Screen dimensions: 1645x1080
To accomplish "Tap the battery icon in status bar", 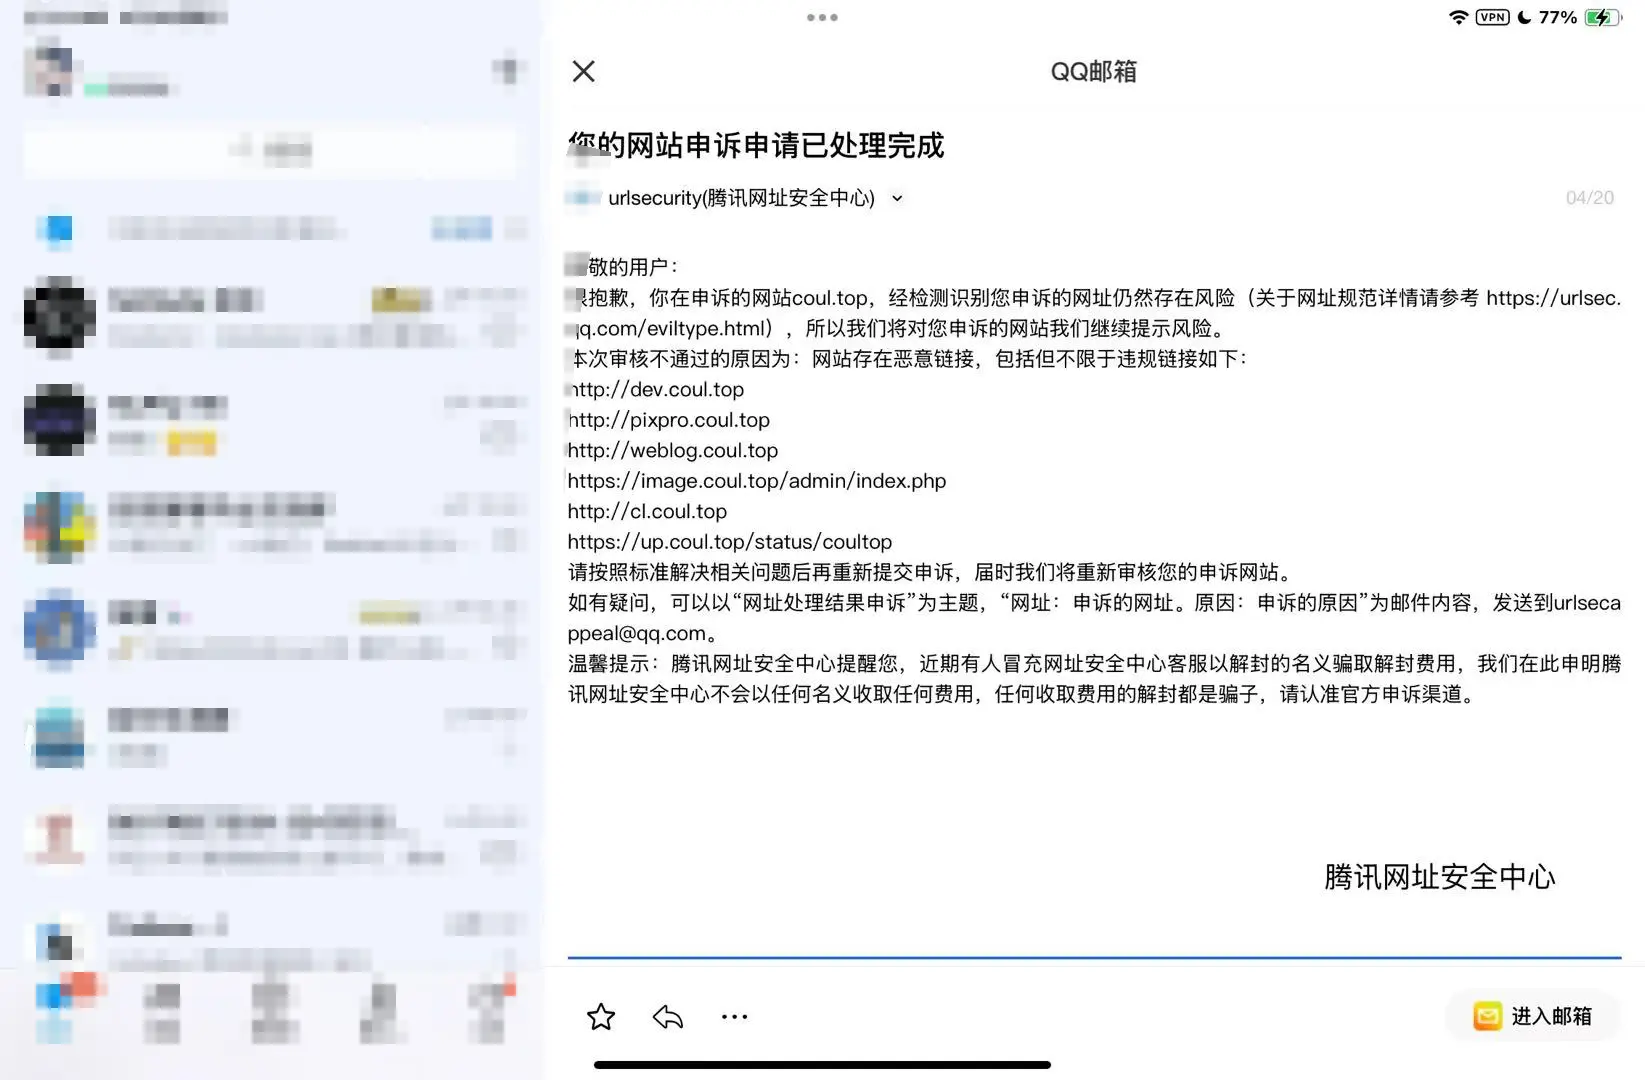I will [1603, 17].
